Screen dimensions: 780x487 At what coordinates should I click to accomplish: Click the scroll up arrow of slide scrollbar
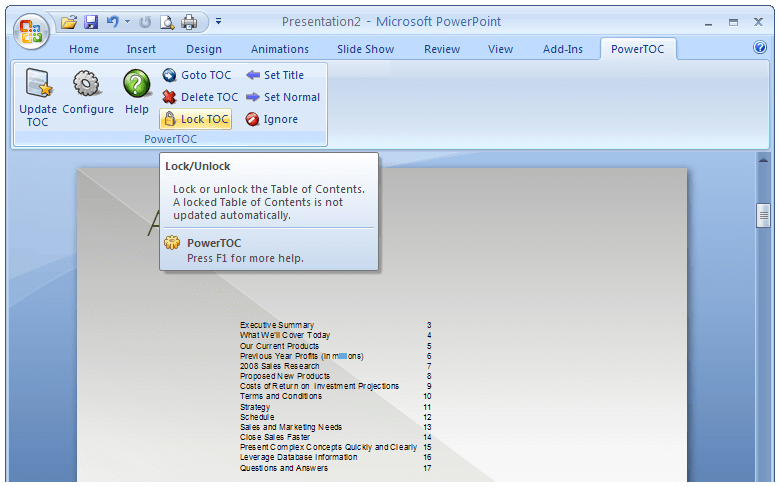pyautogui.click(x=763, y=160)
